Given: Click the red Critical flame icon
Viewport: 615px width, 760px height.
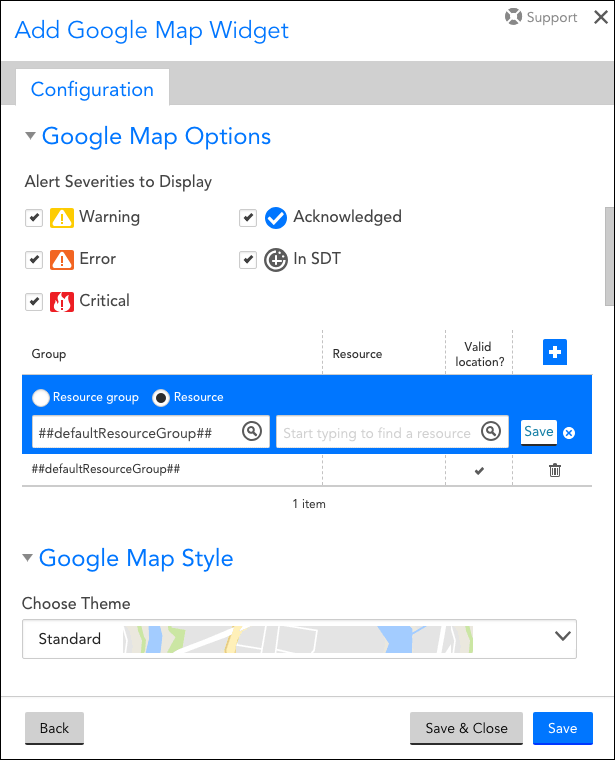Looking at the screenshot, I should pyautogui.click(x=62, y=302).
